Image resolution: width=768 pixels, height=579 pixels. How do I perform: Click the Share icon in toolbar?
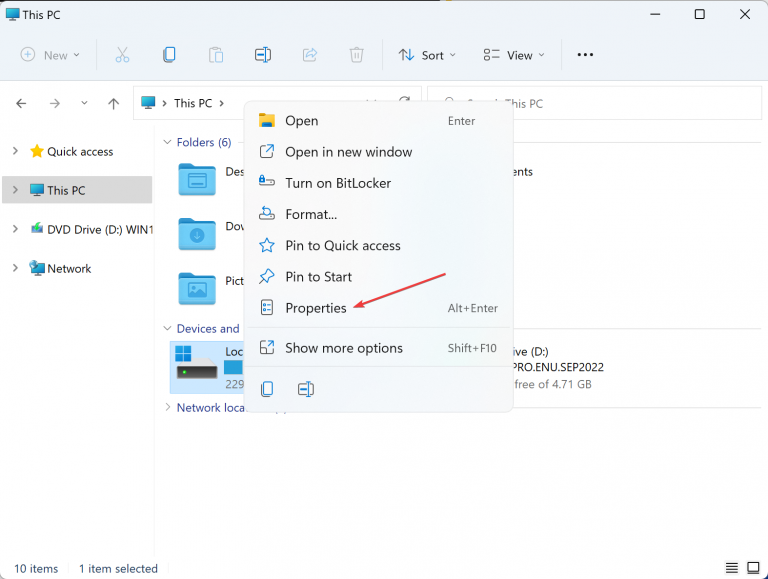[x=310, y=55]
